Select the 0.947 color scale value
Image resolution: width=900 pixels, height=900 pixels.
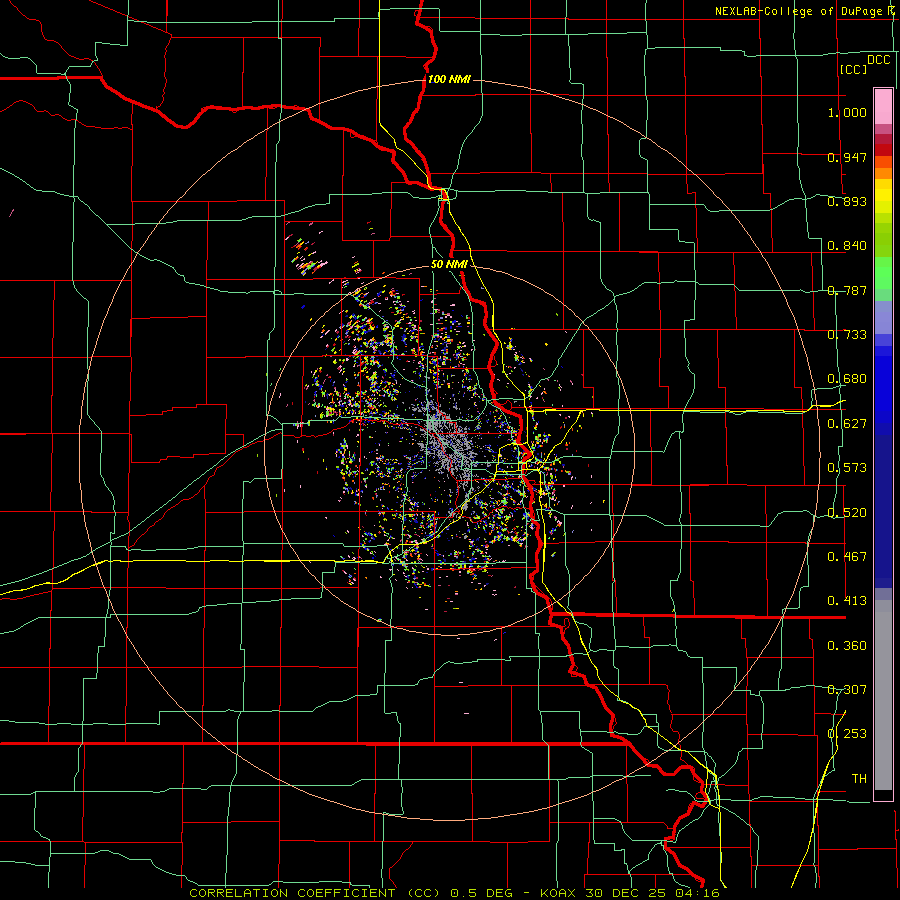[847, 157]
